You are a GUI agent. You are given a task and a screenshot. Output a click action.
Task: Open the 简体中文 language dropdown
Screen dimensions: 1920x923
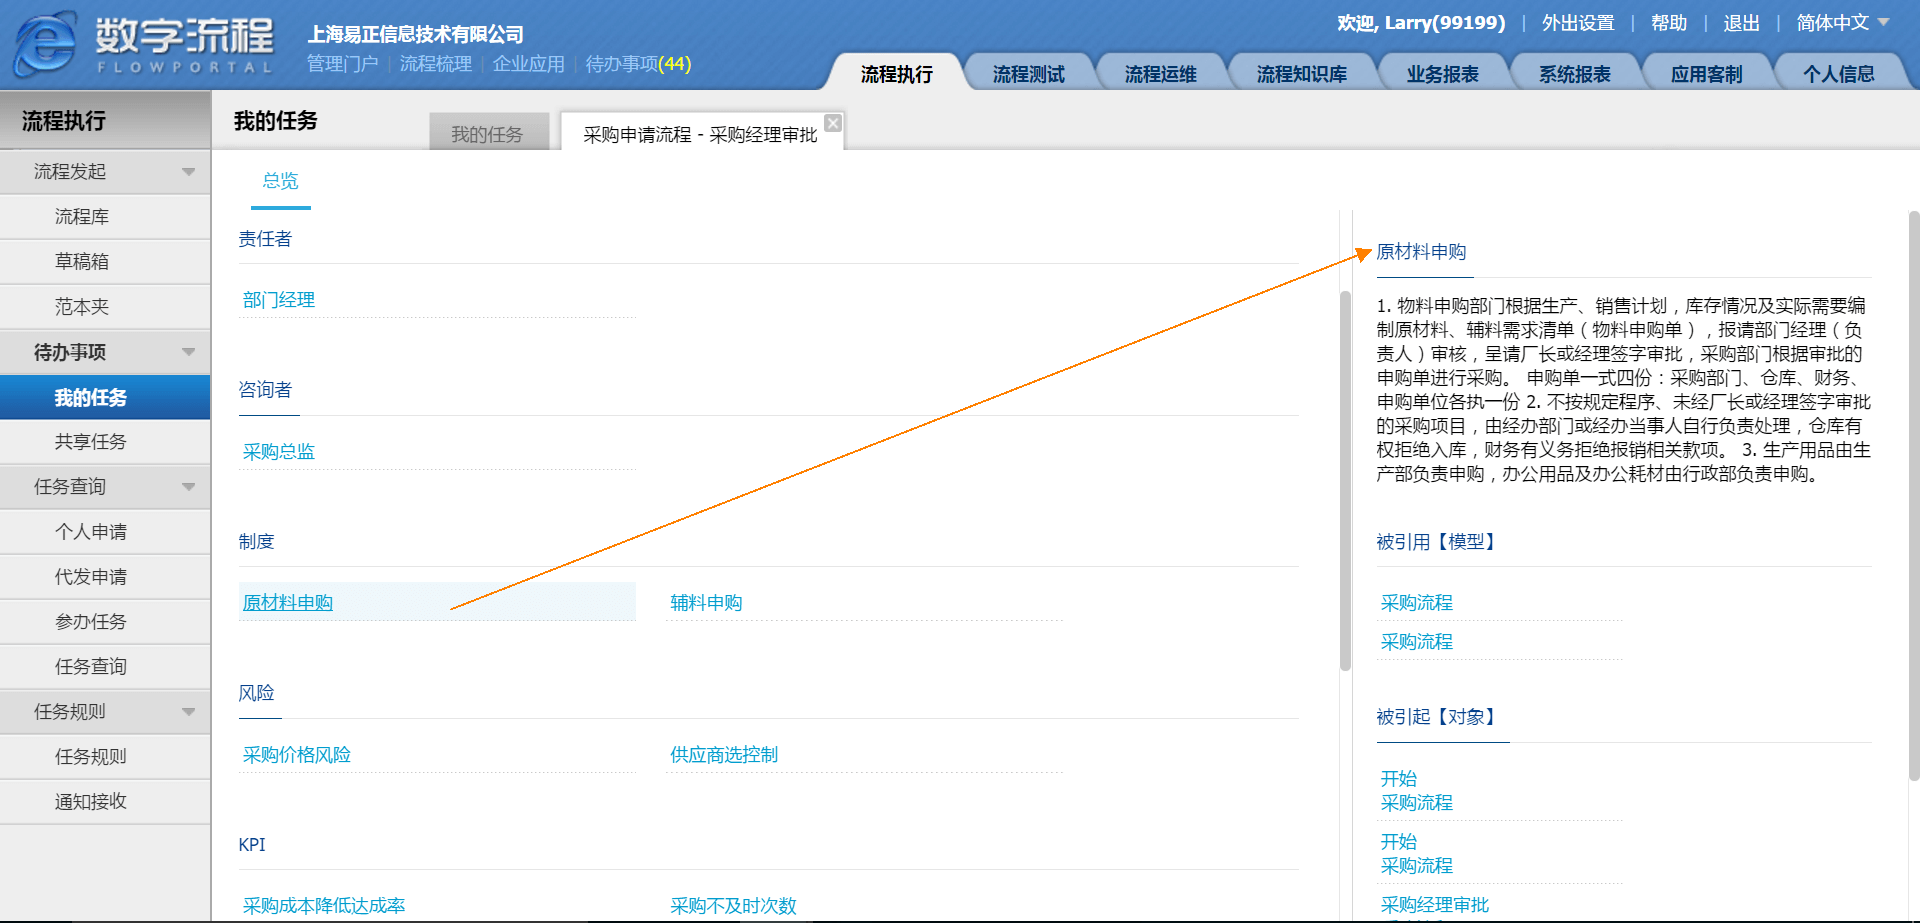(x=1842, y=23)
